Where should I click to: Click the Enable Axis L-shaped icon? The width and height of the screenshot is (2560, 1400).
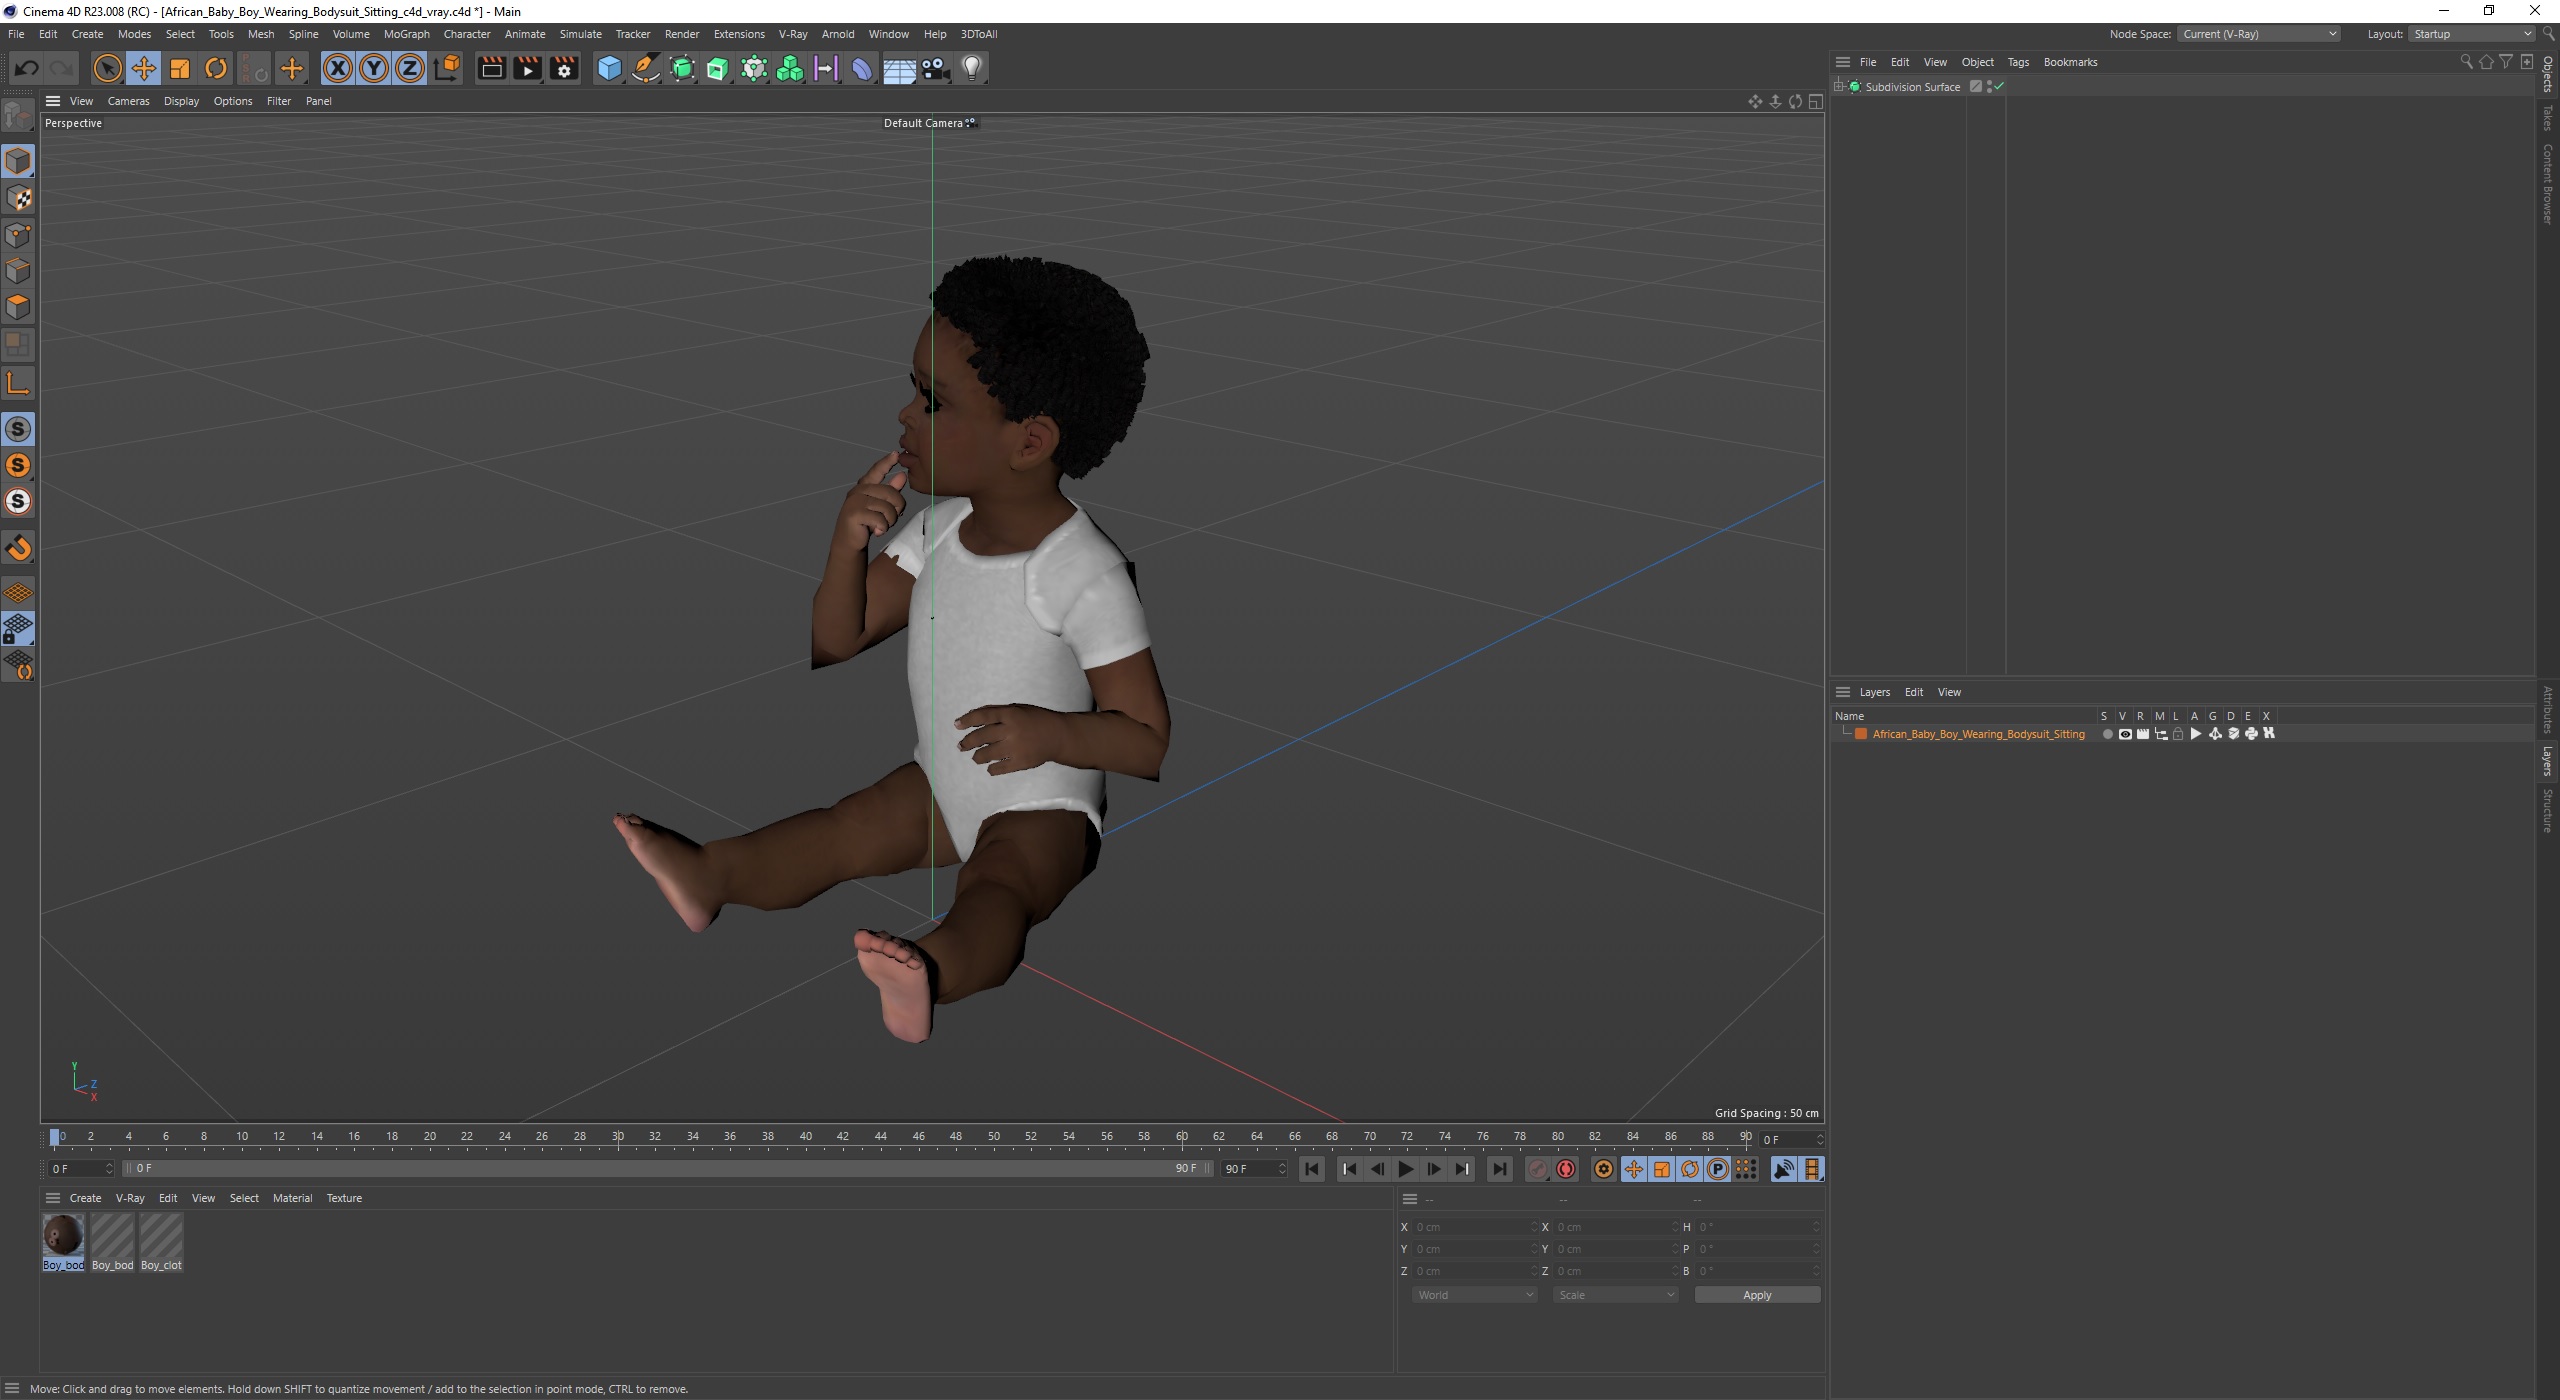tap(18, 383)
